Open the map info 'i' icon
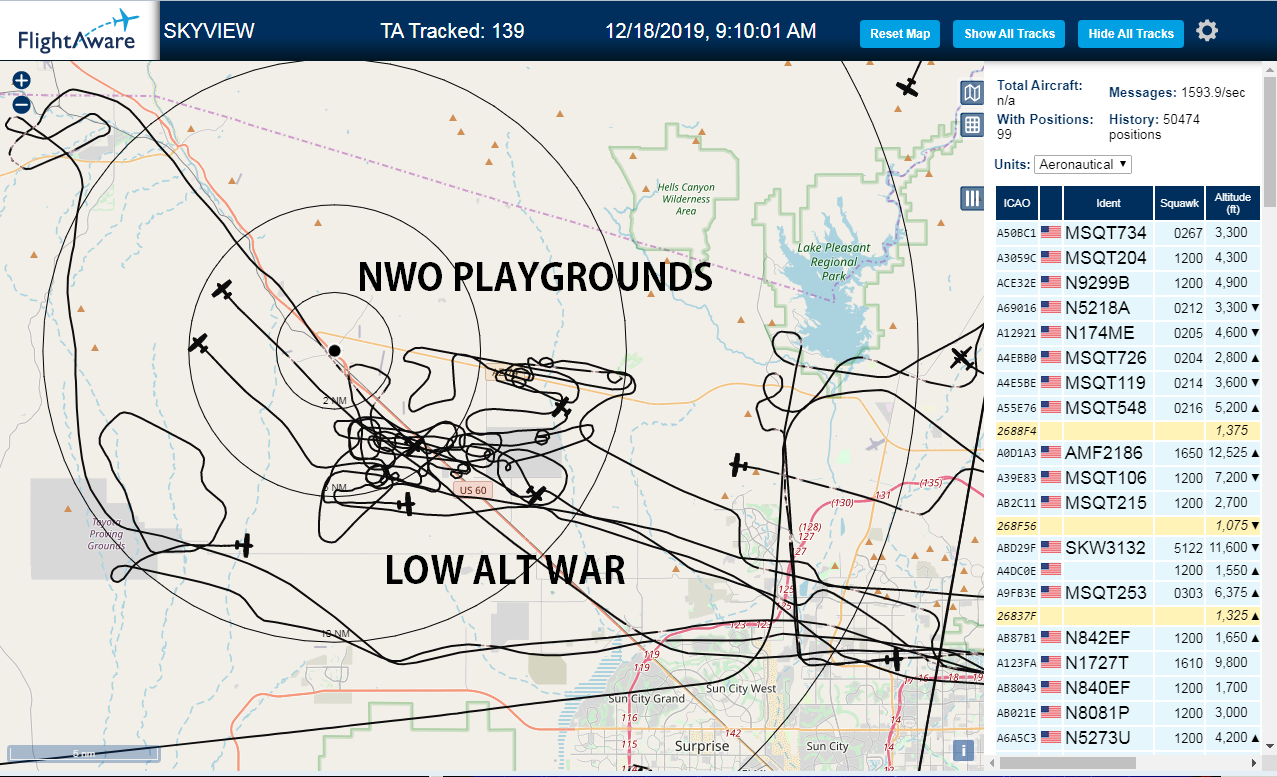Viewport: 1277px width, 777px height. click(x=963, y=750)
